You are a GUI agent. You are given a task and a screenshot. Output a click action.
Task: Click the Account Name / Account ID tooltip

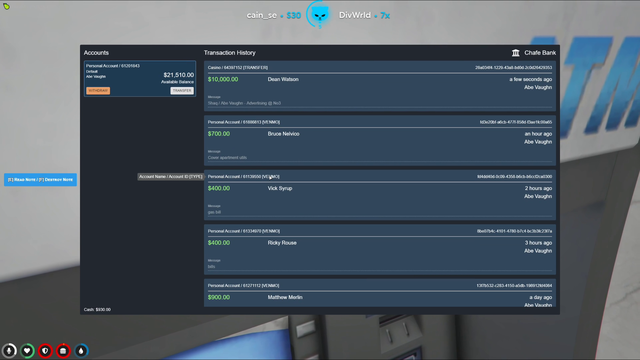pos(171,177)
